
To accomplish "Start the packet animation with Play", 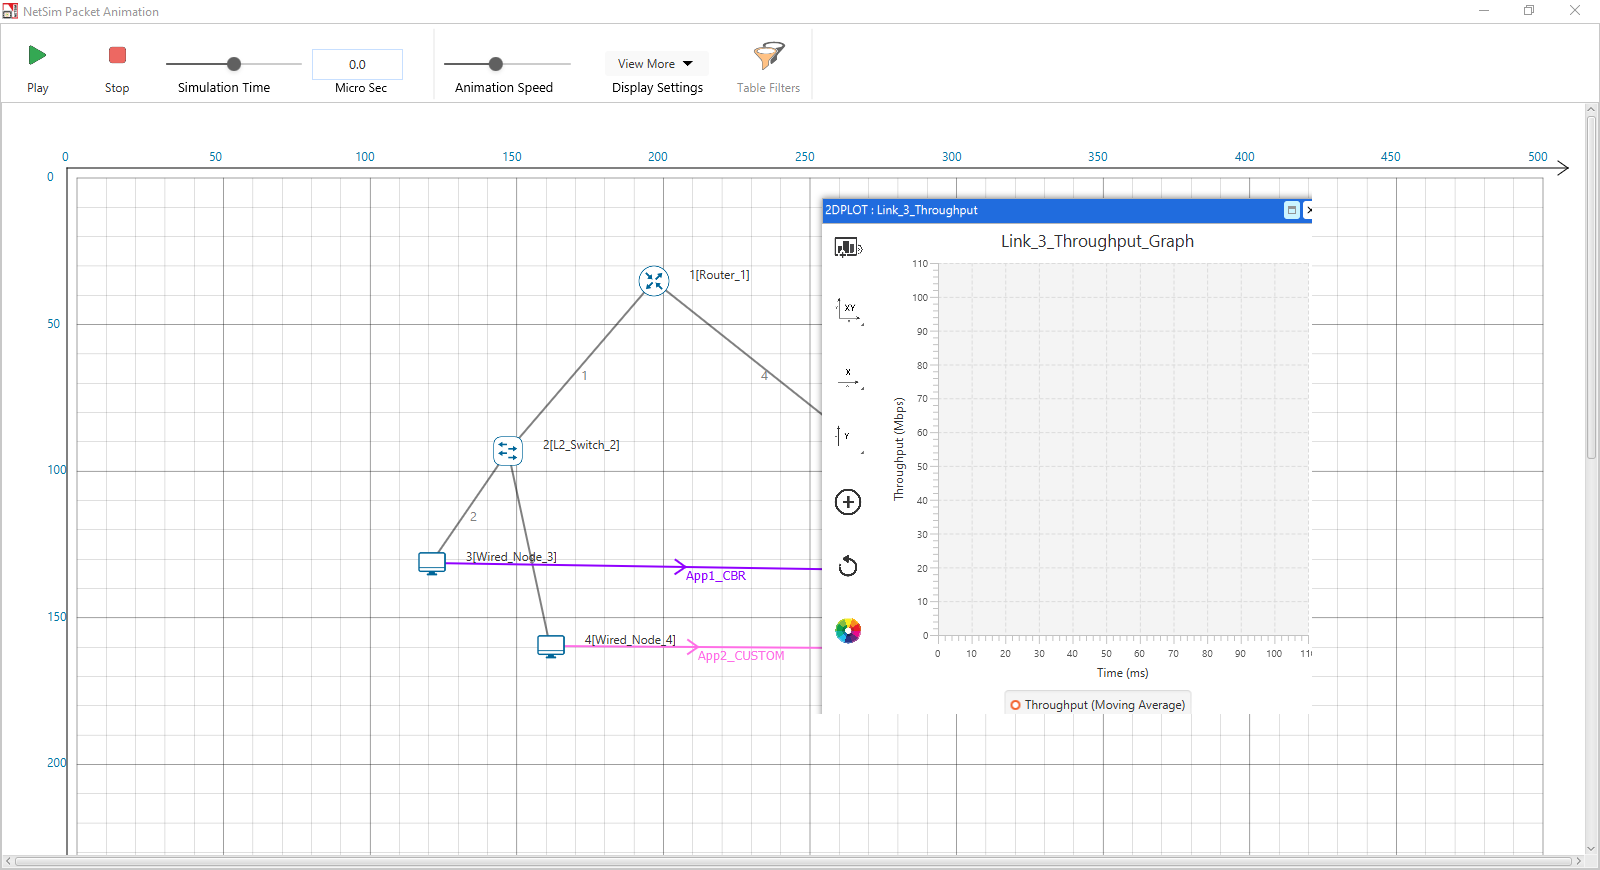I will 37,55.
